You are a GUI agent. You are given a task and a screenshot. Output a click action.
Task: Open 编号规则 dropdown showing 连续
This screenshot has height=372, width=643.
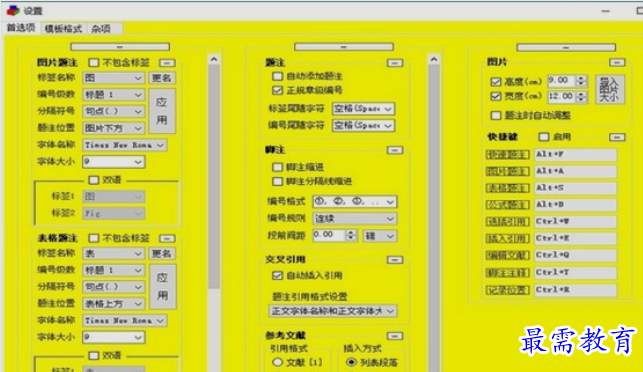pos(355,219)
